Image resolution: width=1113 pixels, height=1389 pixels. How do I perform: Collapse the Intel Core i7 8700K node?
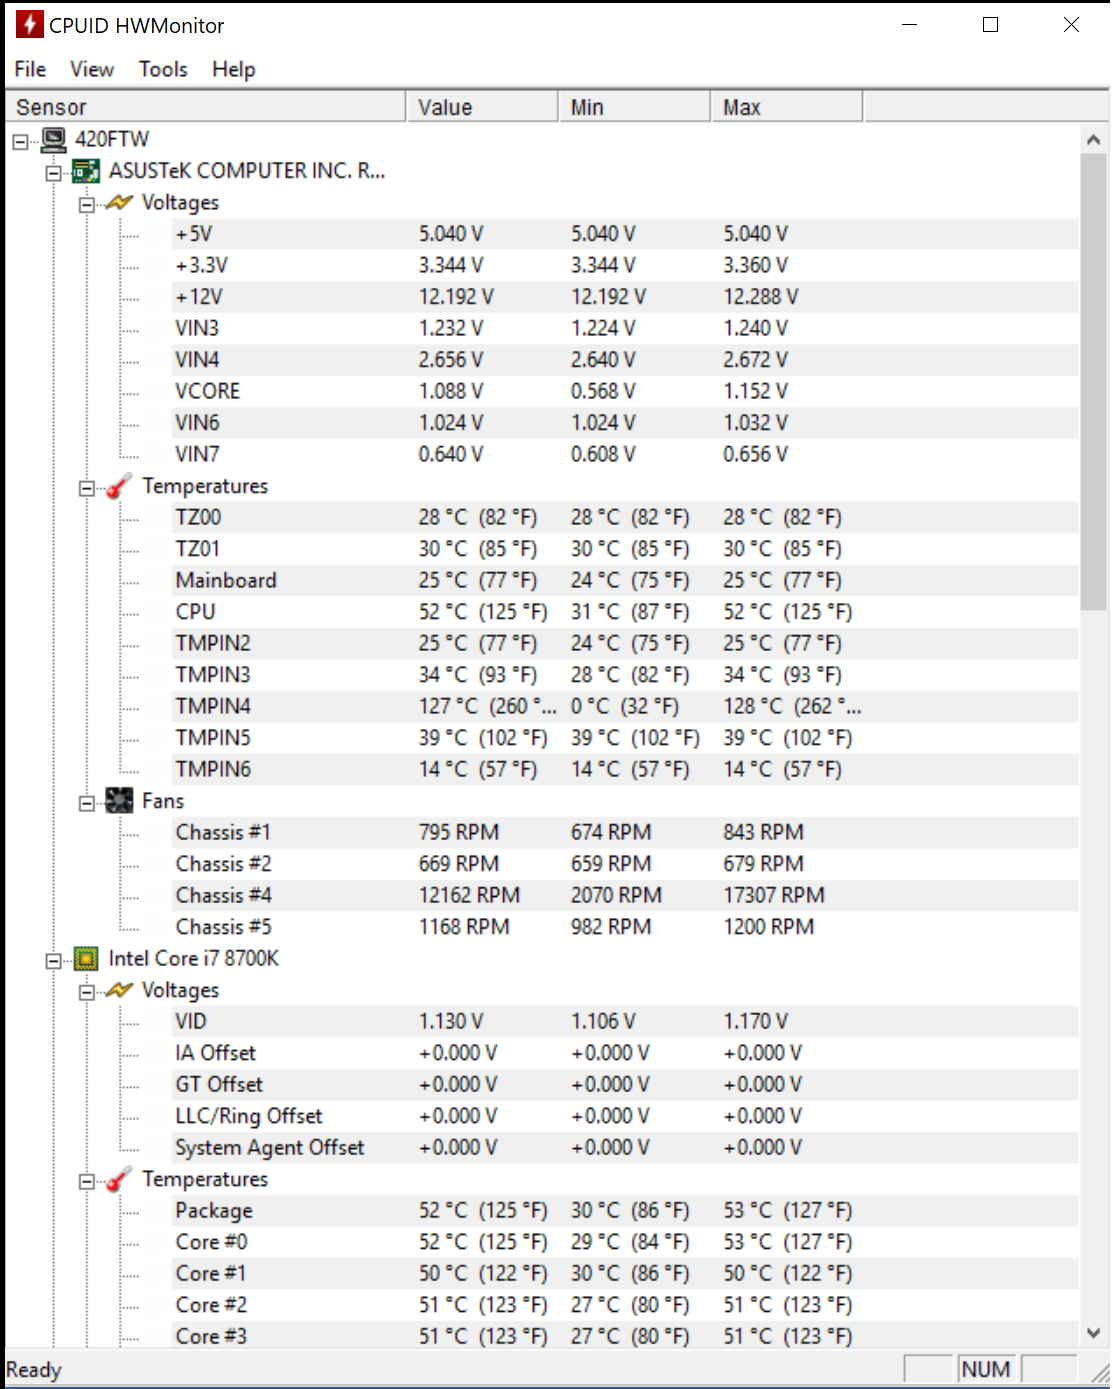[x=53, y=962]
